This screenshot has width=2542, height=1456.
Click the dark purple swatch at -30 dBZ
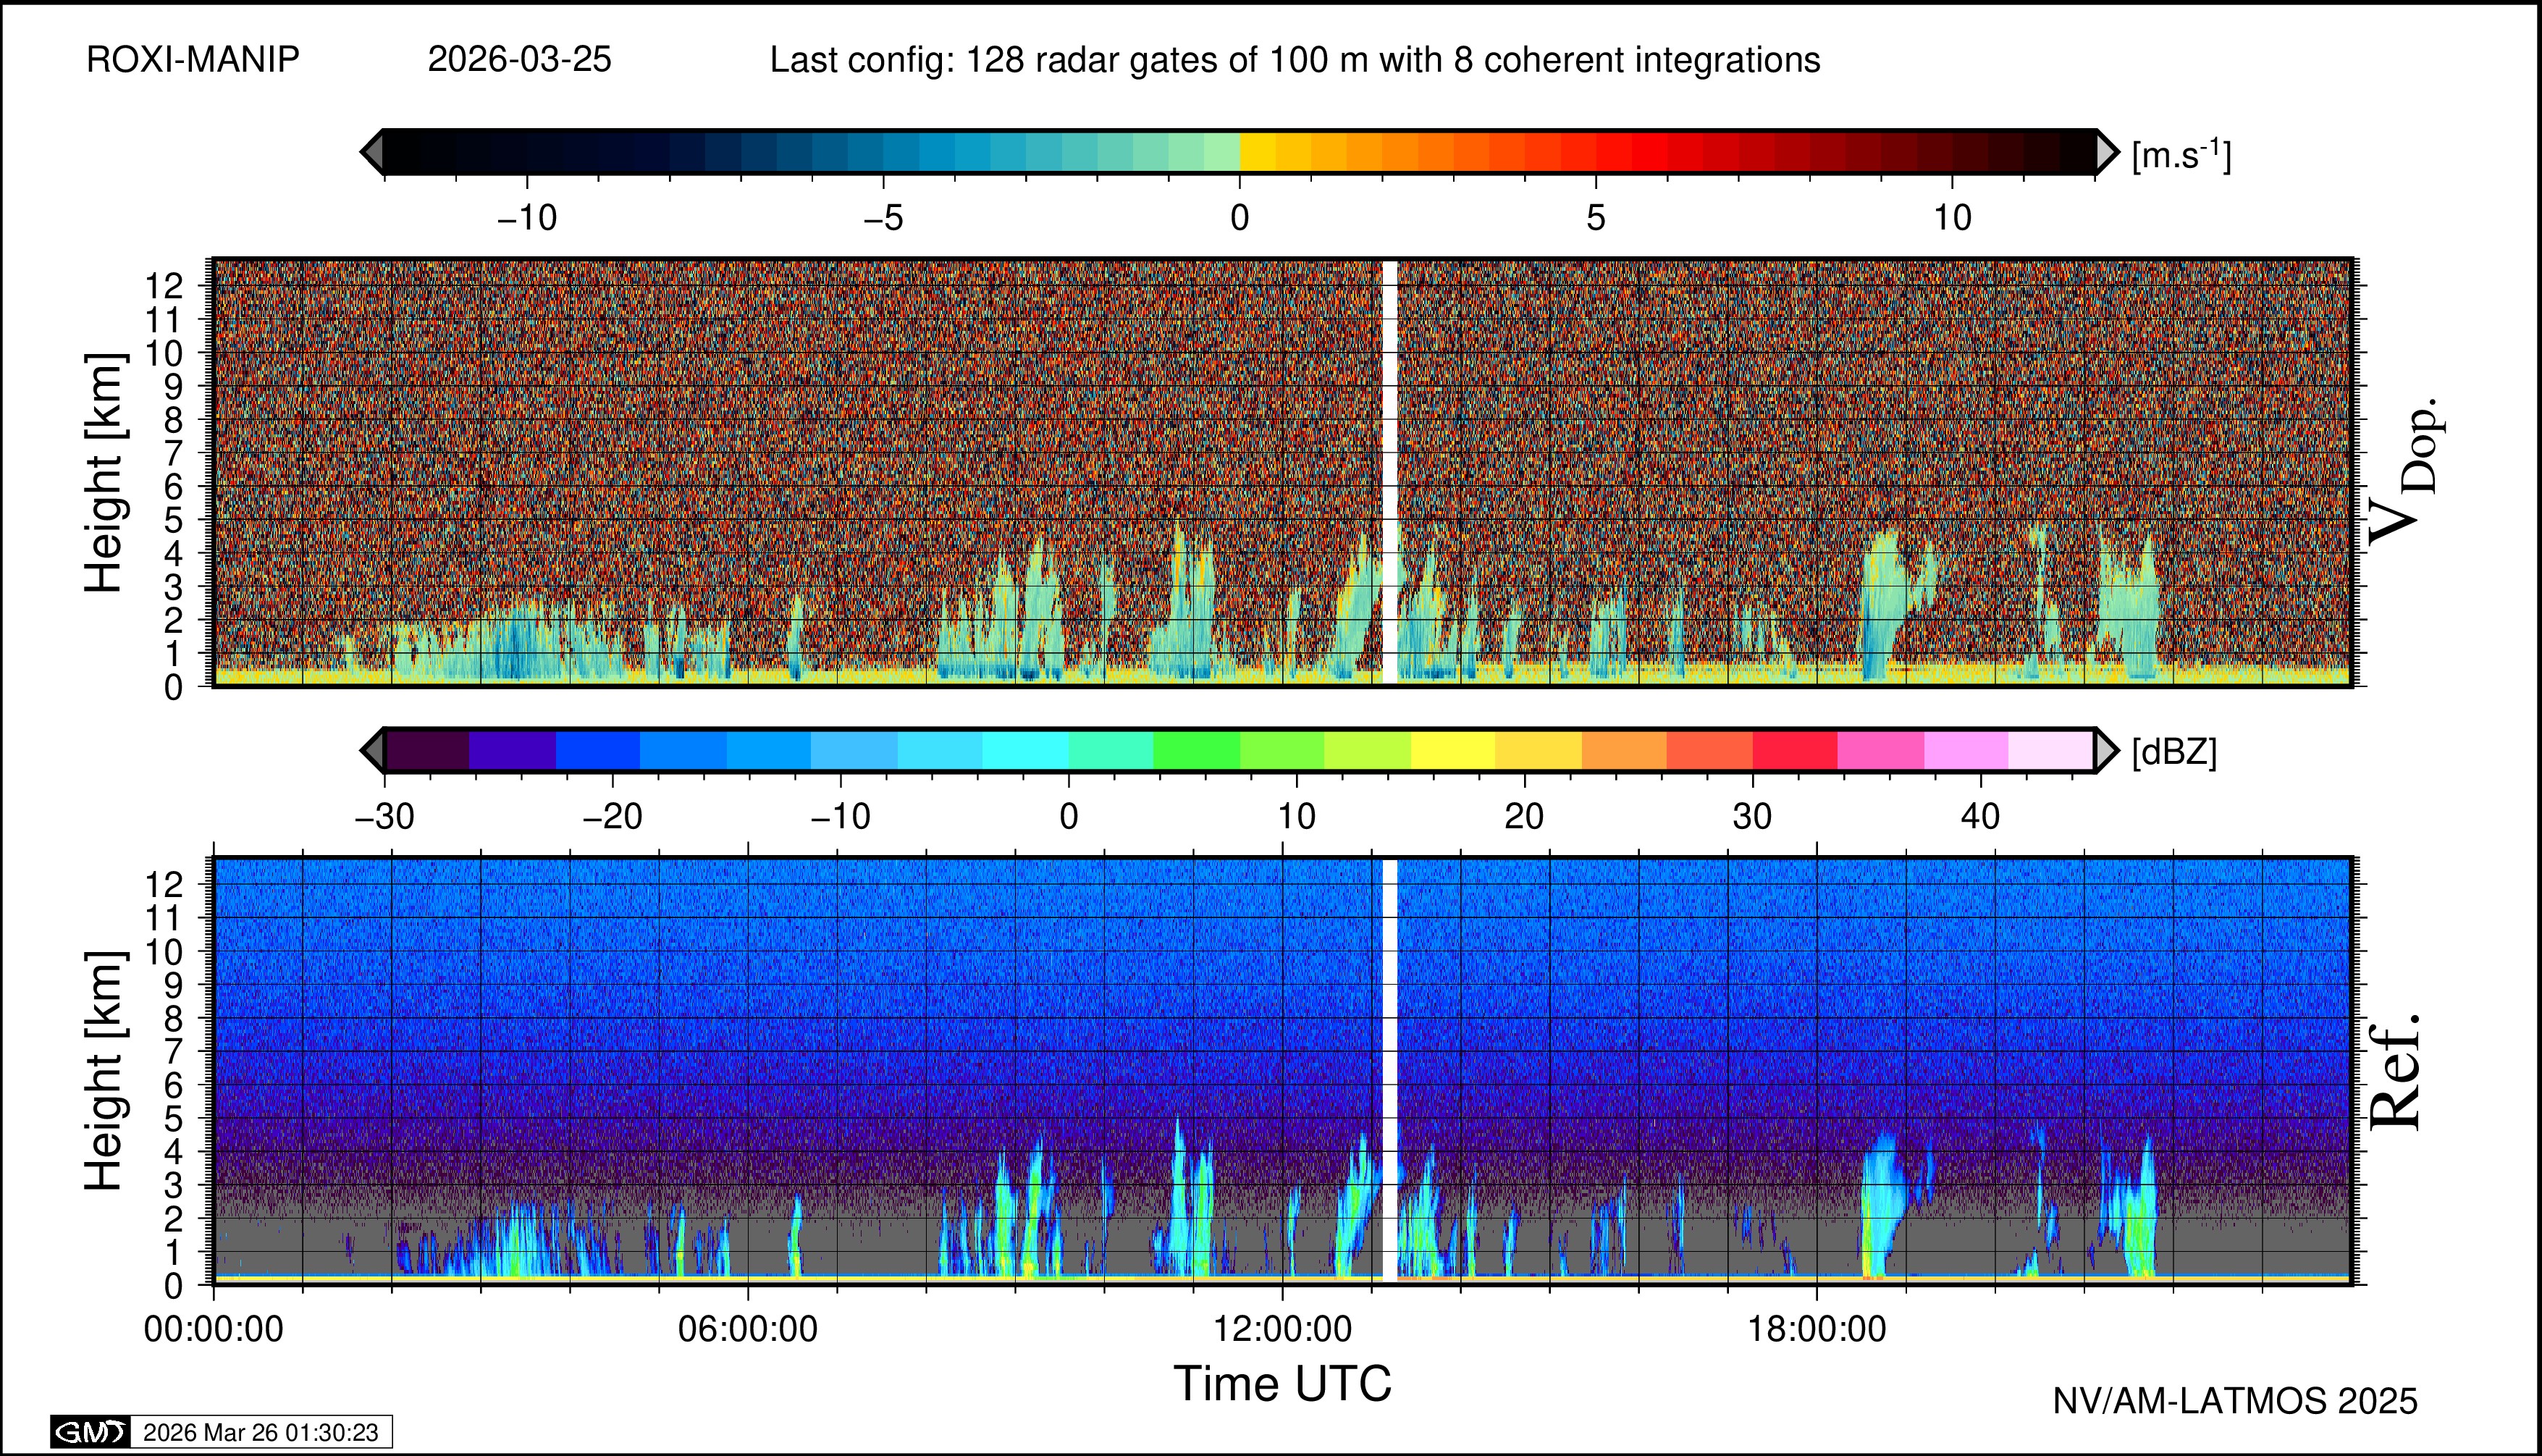pos(427,750)
